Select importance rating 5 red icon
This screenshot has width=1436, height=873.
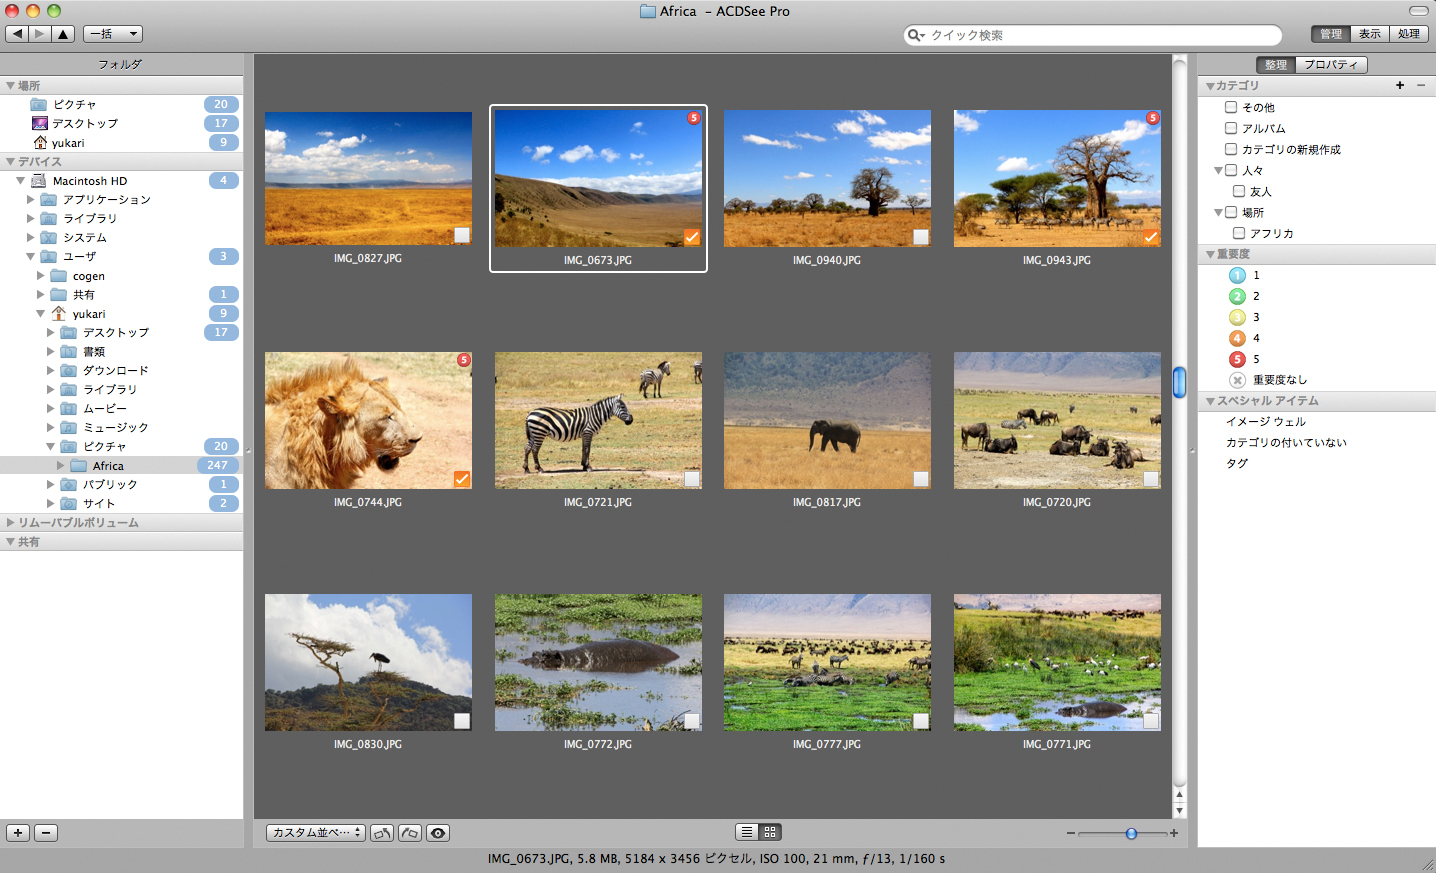pyautogui.click(x=1237, y=359)
